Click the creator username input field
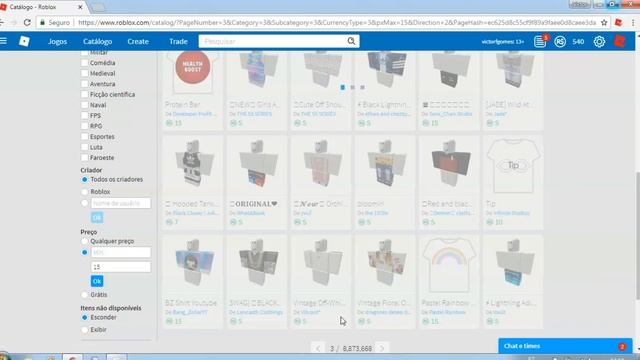 120,203
